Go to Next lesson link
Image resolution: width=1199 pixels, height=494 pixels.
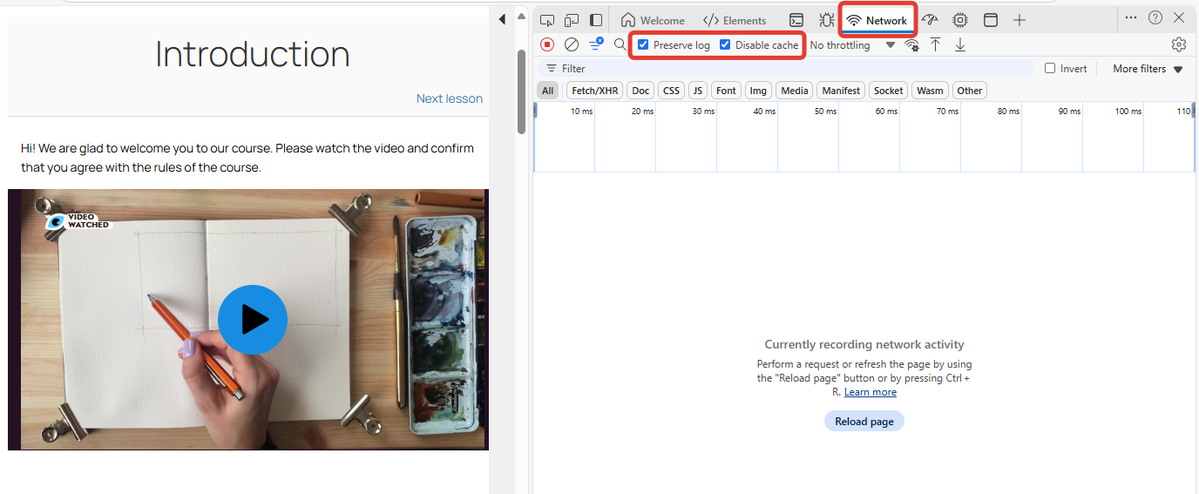tap(449, 99)
